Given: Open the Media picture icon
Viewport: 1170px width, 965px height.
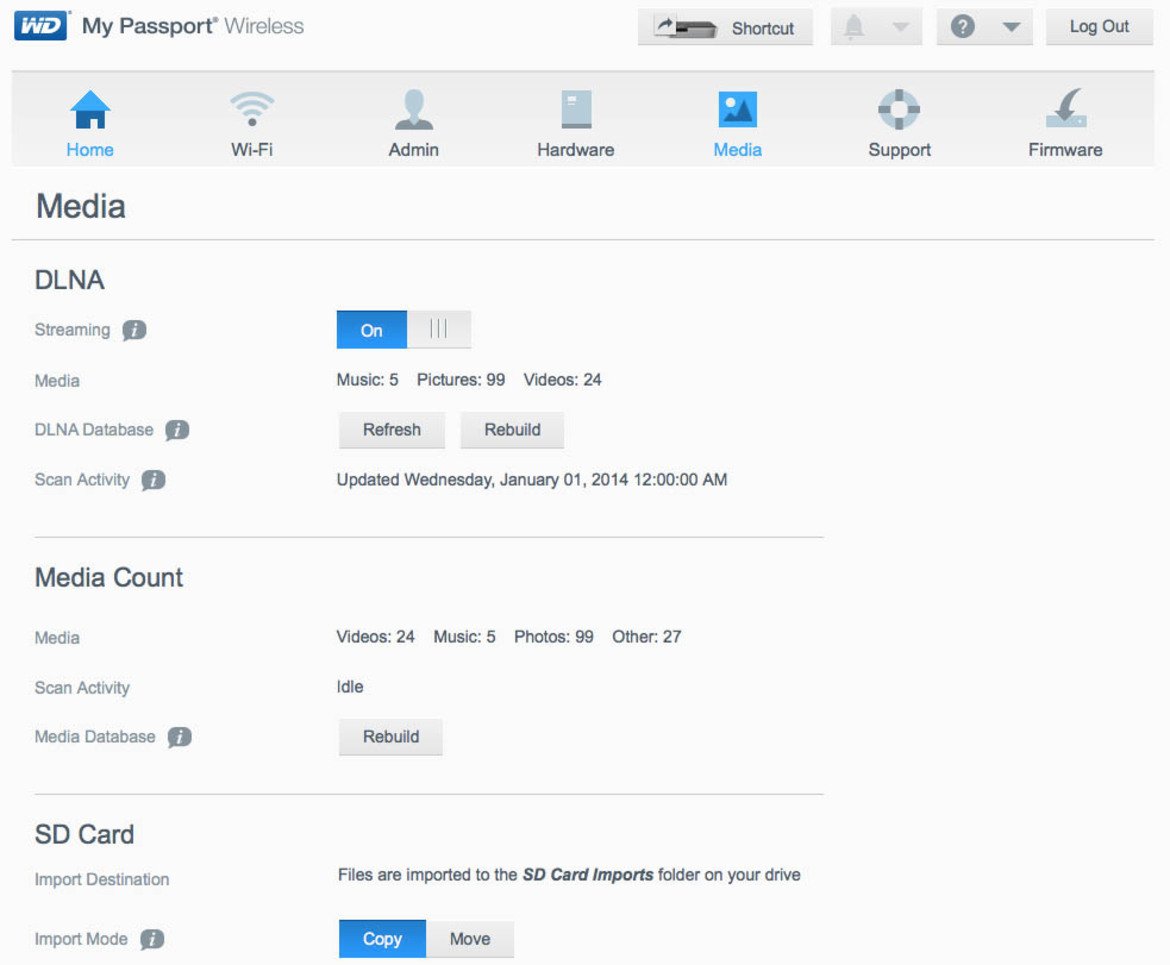Looking at the screenshot, I should [x=737, y=110].
